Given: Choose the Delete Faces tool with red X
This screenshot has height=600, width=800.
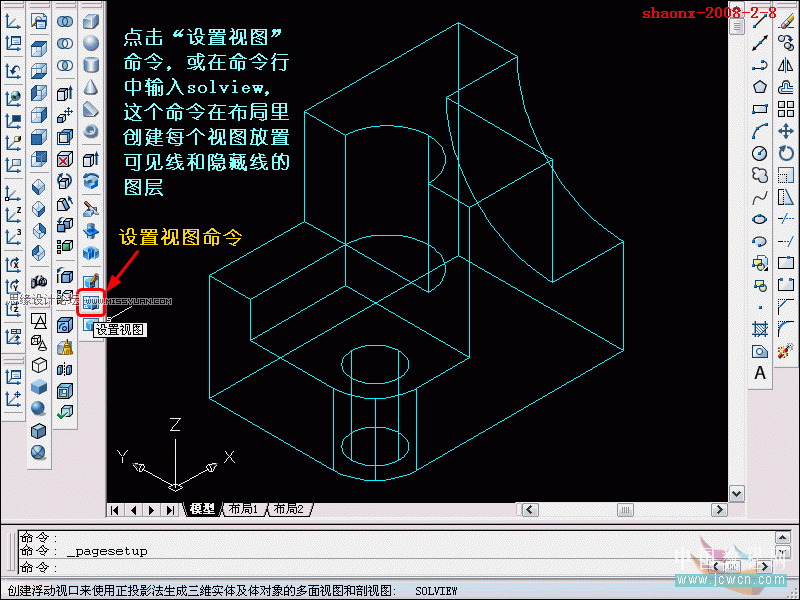Looking at the screenshot, I should click(x=65, y=159).
